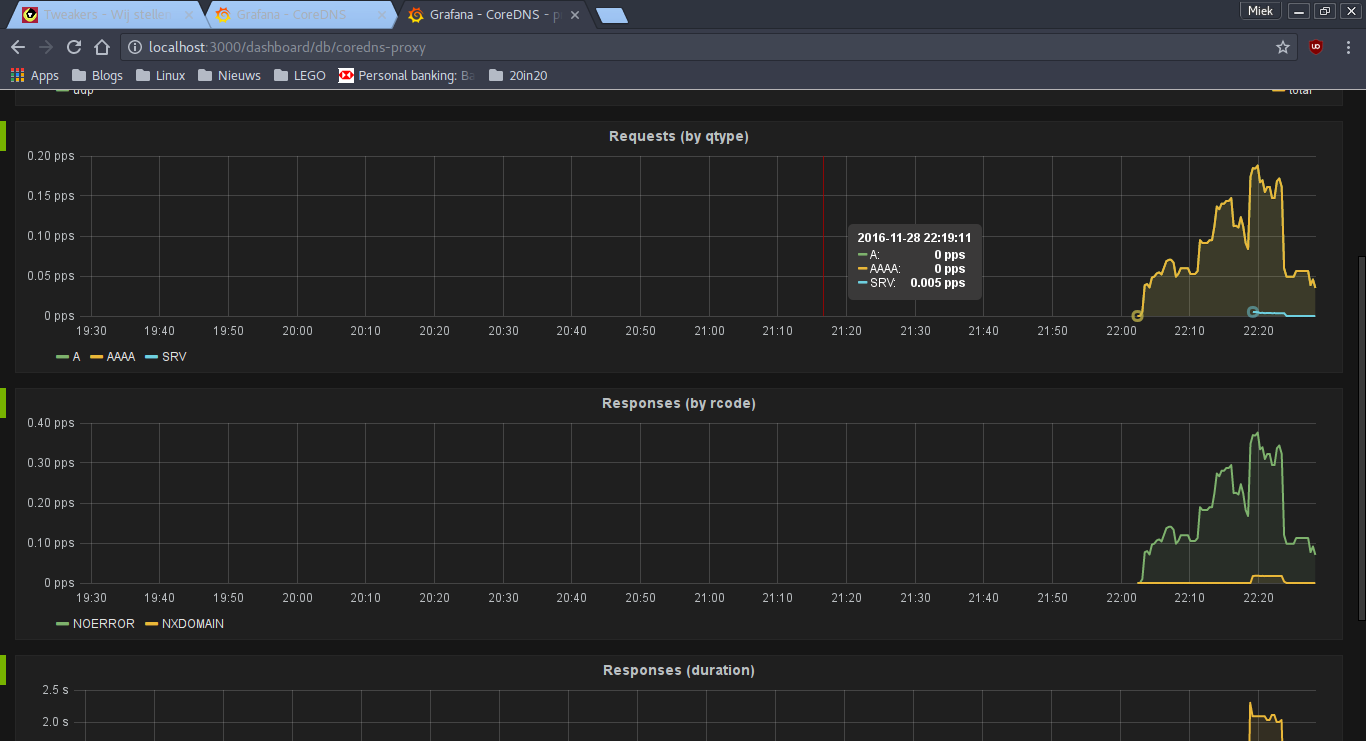
Task: Open the Chrome three-dot menu
Action: (x=1348, y=47)
